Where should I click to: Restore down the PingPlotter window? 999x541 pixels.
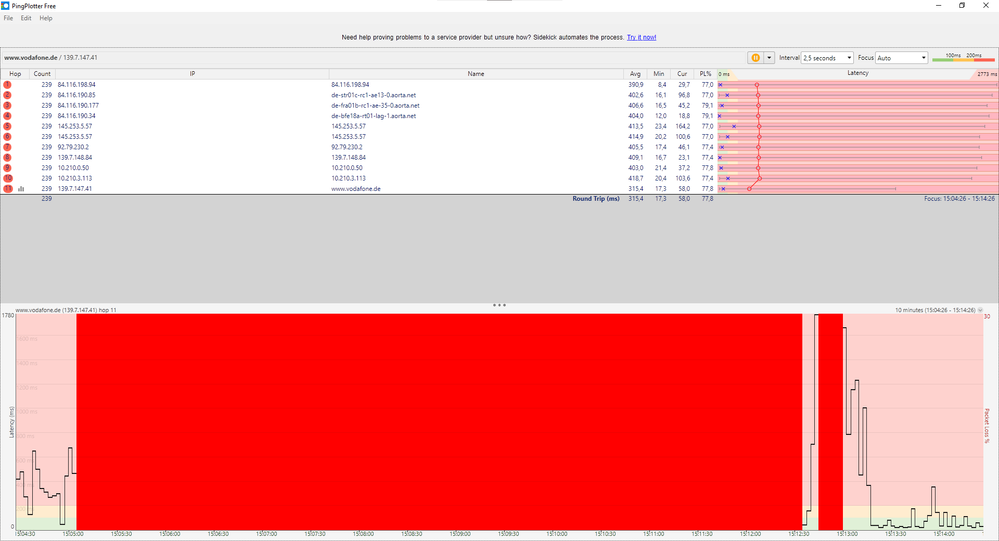[961, 6]
